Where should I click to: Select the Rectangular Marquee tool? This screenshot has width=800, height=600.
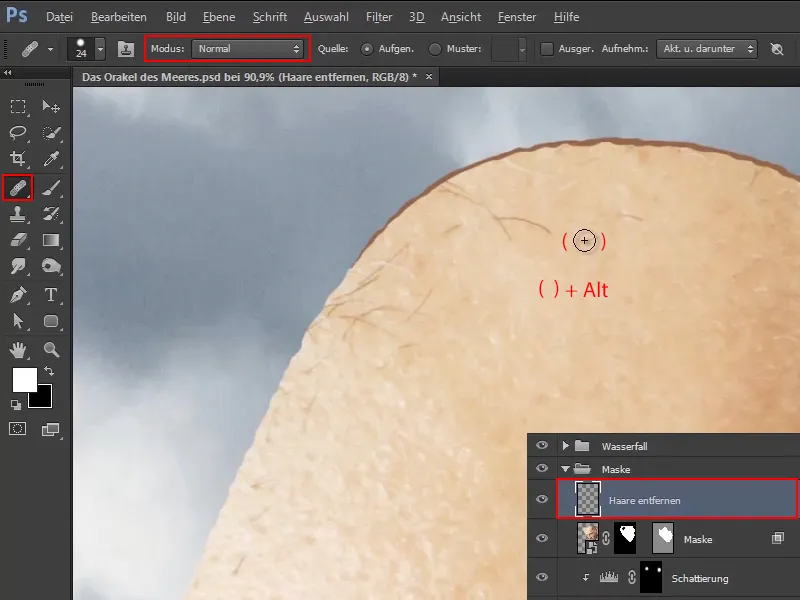click(18, 107)
